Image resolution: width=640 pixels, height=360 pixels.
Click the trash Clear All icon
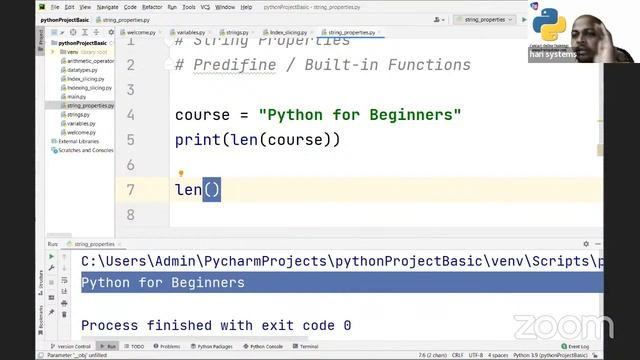(64, 315)
